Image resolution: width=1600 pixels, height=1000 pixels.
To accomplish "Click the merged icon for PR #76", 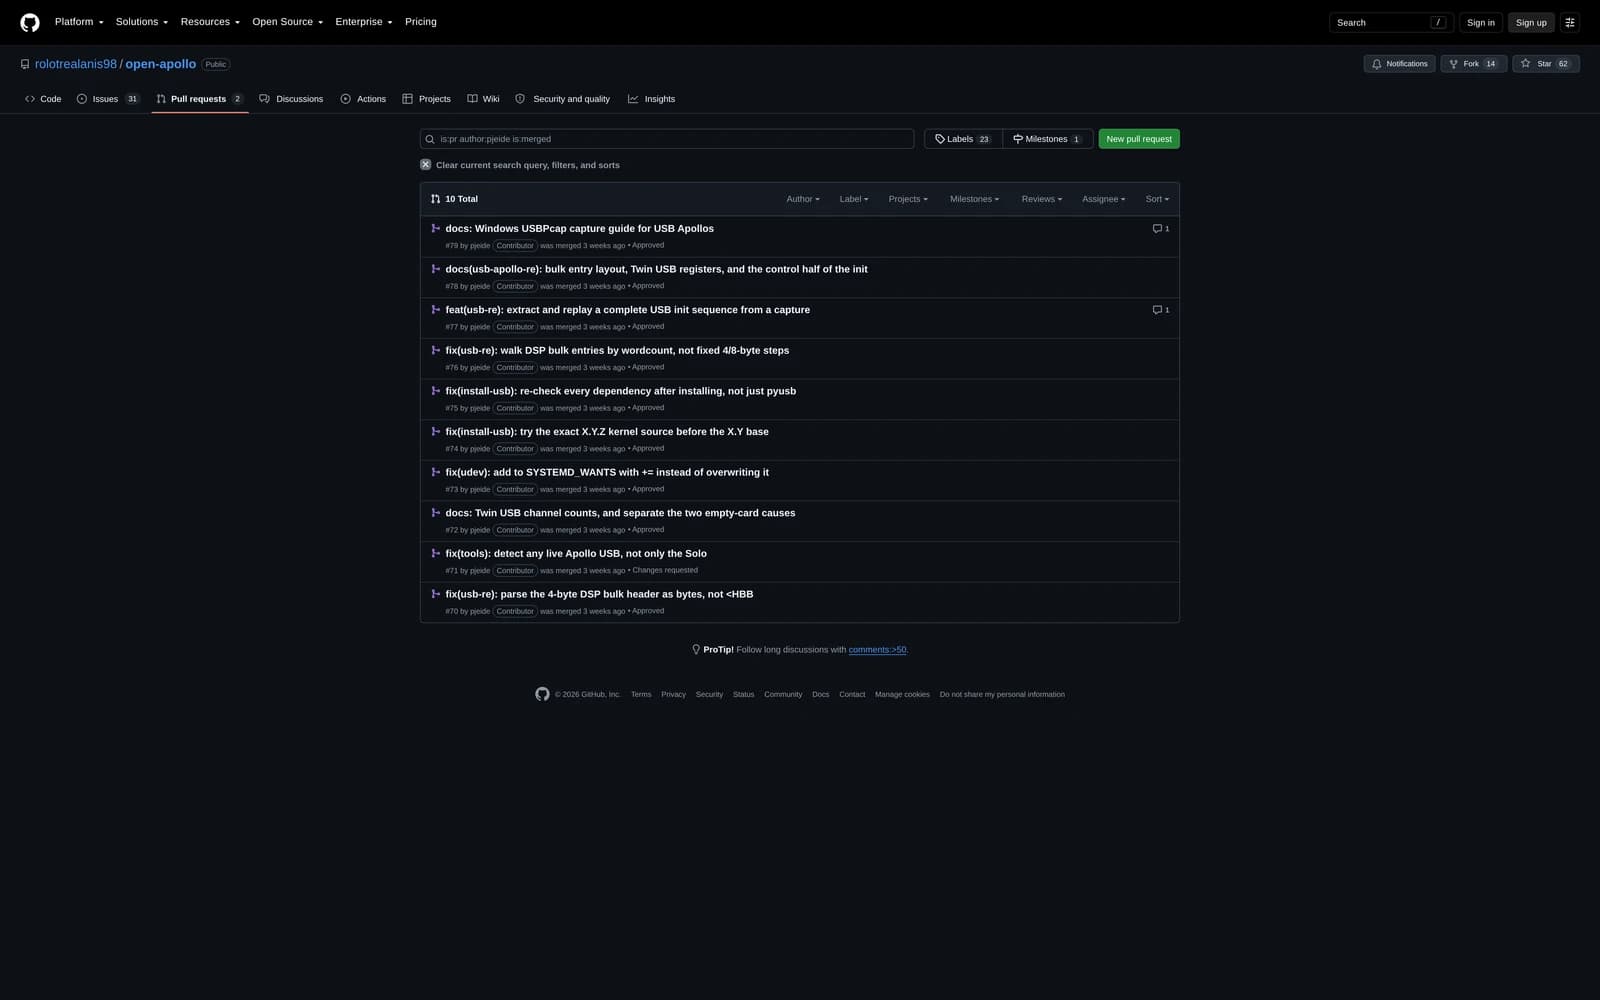I will click(x=435, y=351).
